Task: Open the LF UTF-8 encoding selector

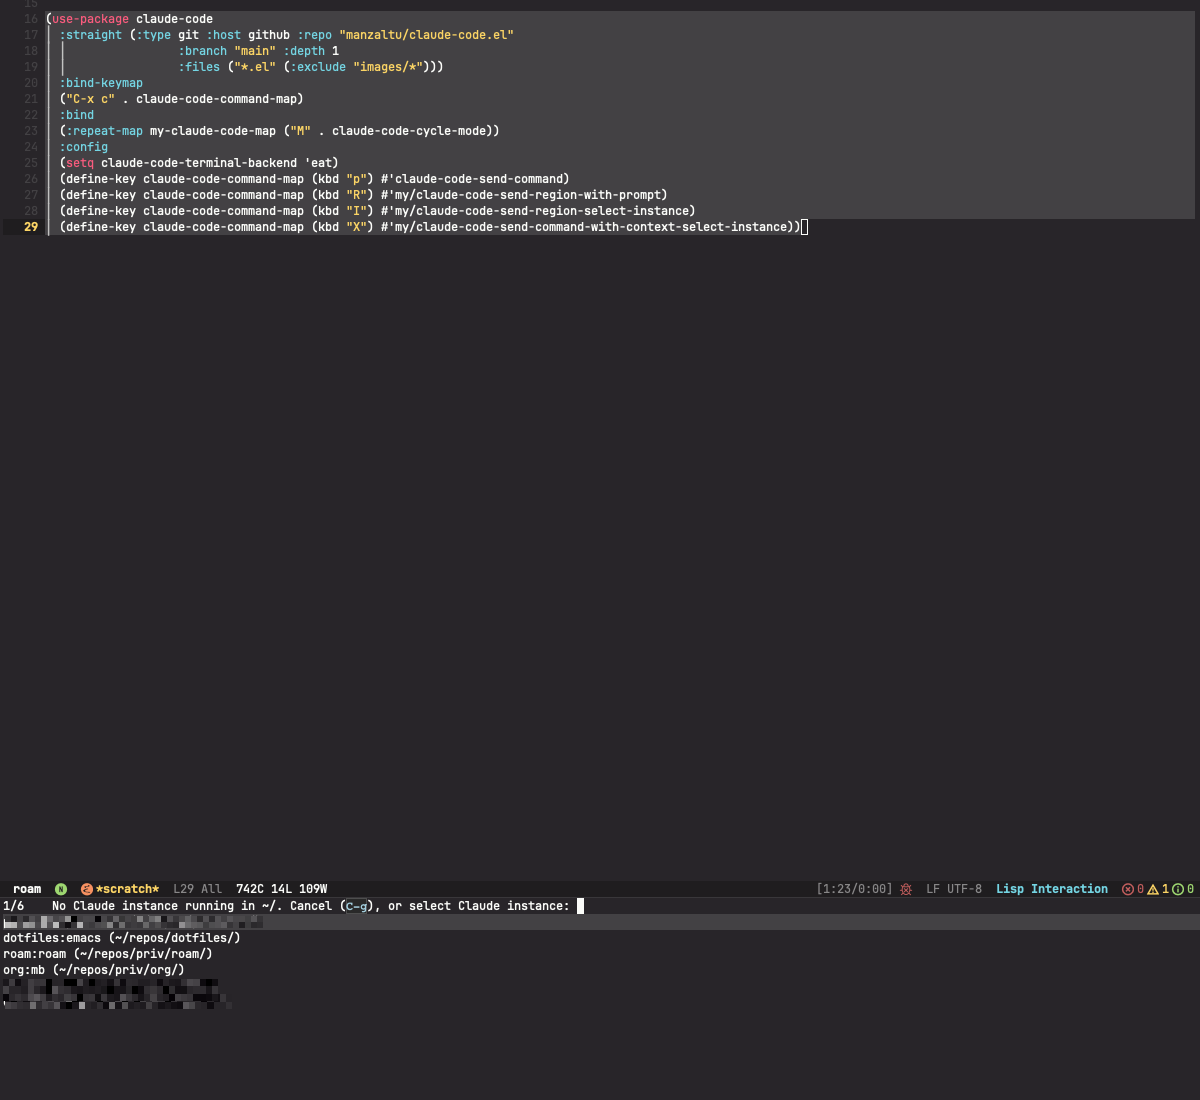Action: (x=953, y=889)
